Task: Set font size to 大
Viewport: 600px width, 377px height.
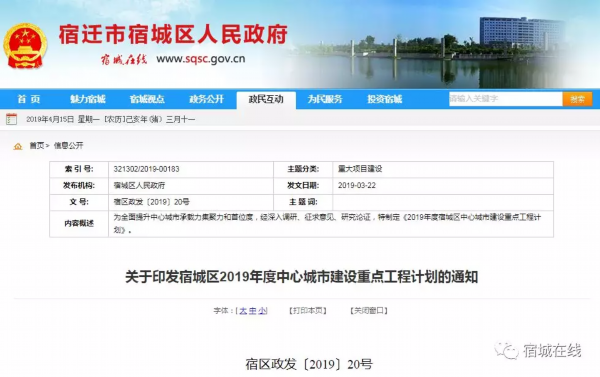Action: point(243,311)
